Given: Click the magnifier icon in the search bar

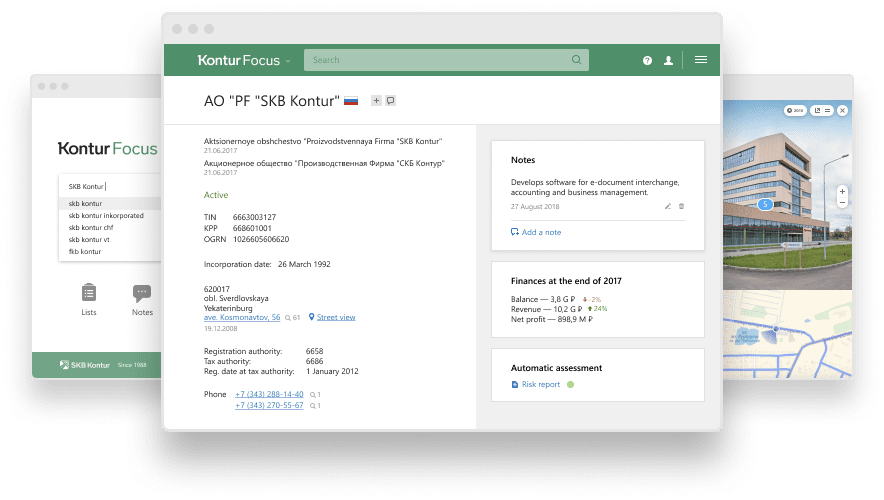Looking at the screenshot, I should pyautogui.click(x=576, y=60).
